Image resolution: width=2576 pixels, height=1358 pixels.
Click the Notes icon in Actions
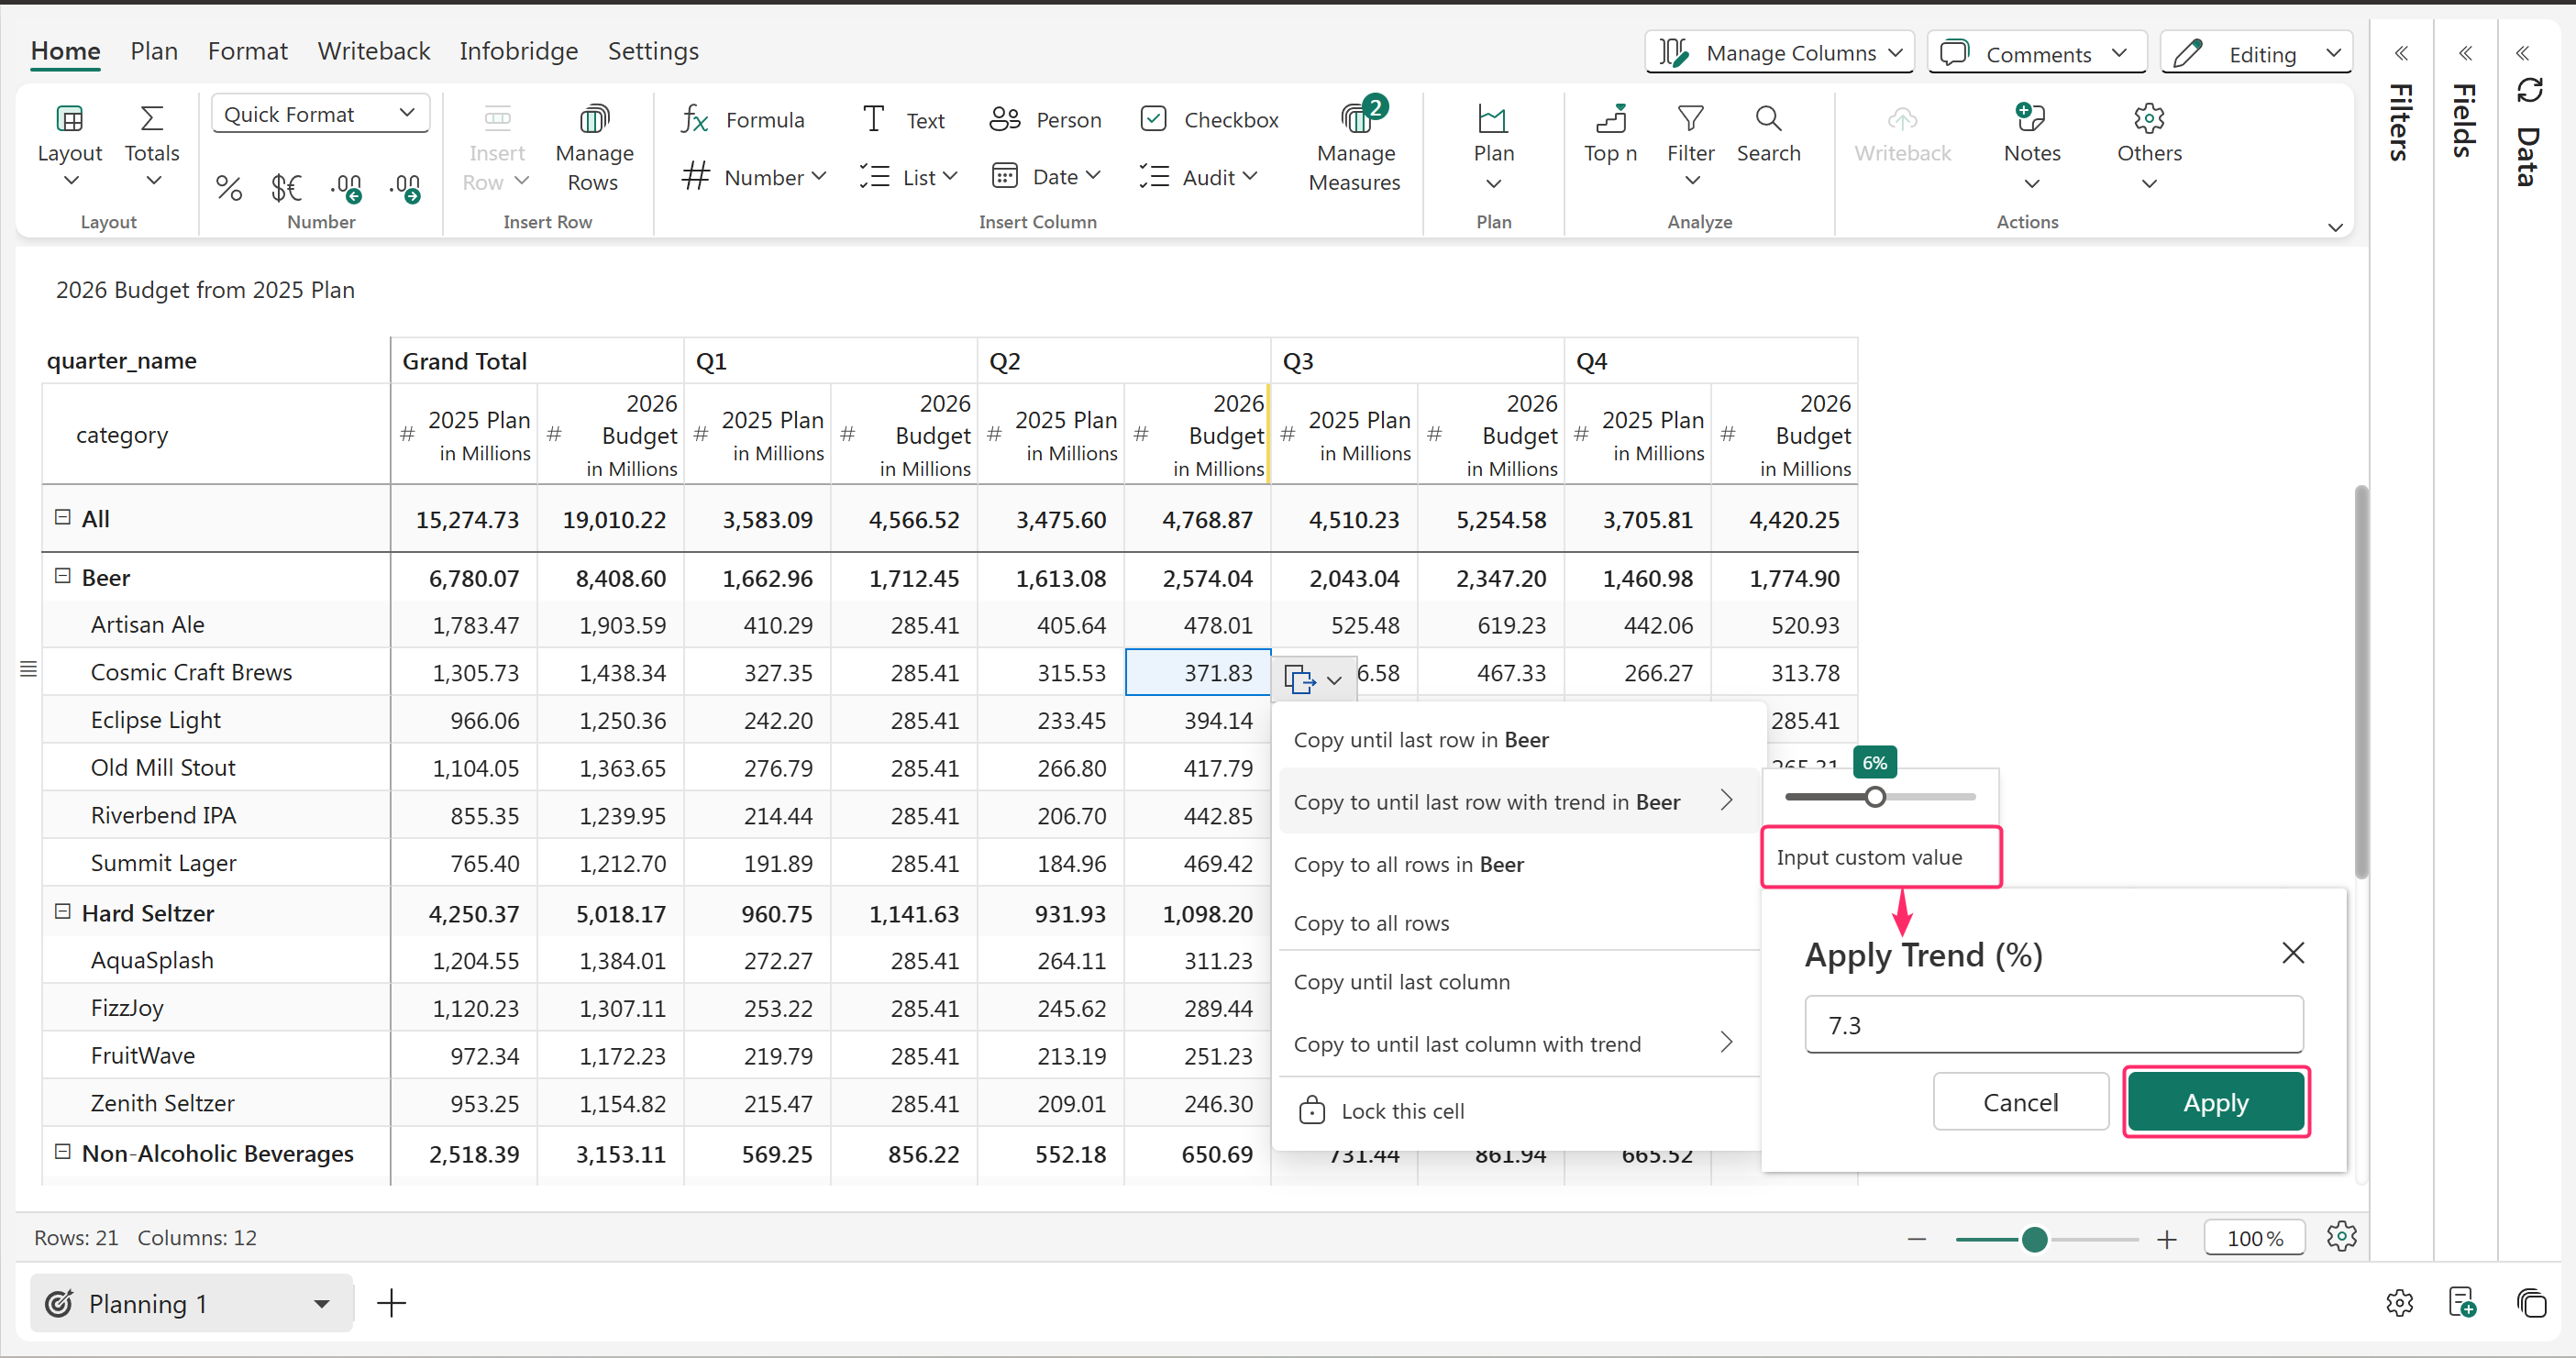coord(2031,120)
